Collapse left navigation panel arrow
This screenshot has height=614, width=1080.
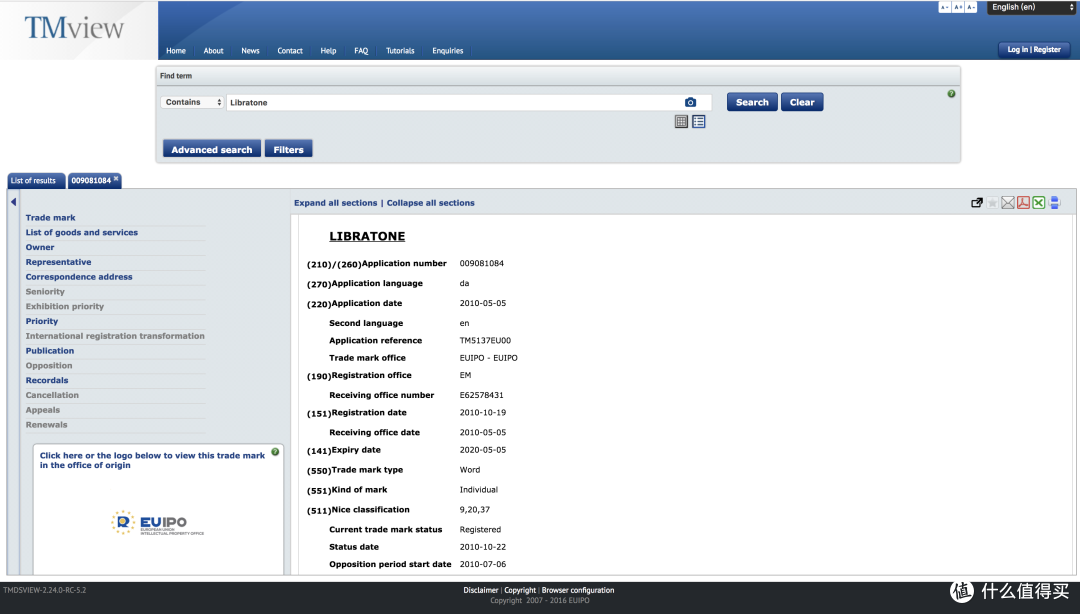[13, 202]
